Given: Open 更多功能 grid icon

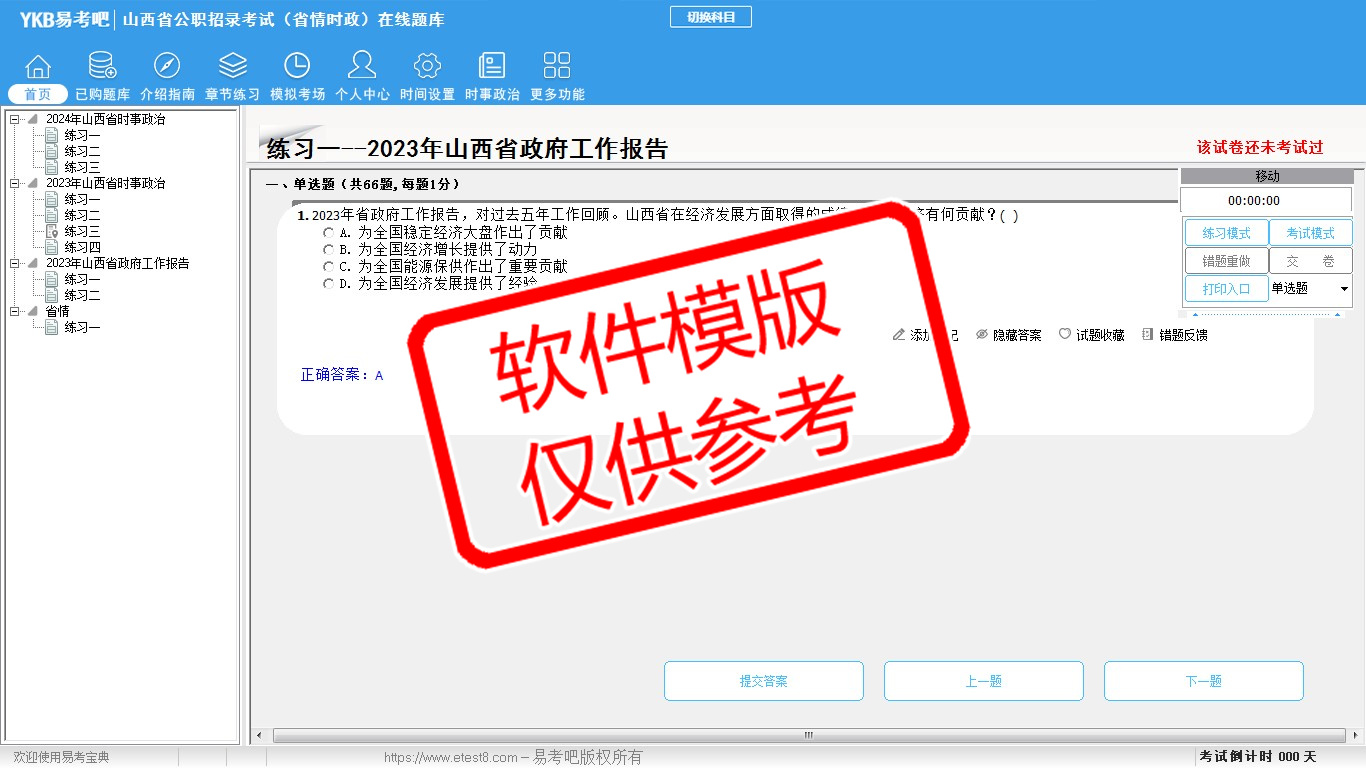Looking at the screenshot, I should click(557, 67).
